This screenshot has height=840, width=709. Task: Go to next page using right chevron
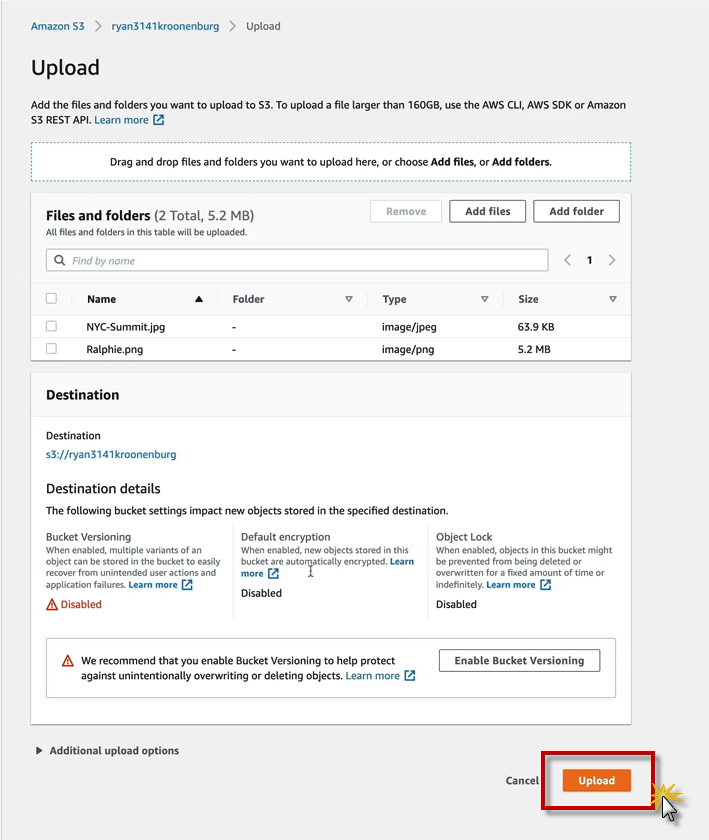612,260
